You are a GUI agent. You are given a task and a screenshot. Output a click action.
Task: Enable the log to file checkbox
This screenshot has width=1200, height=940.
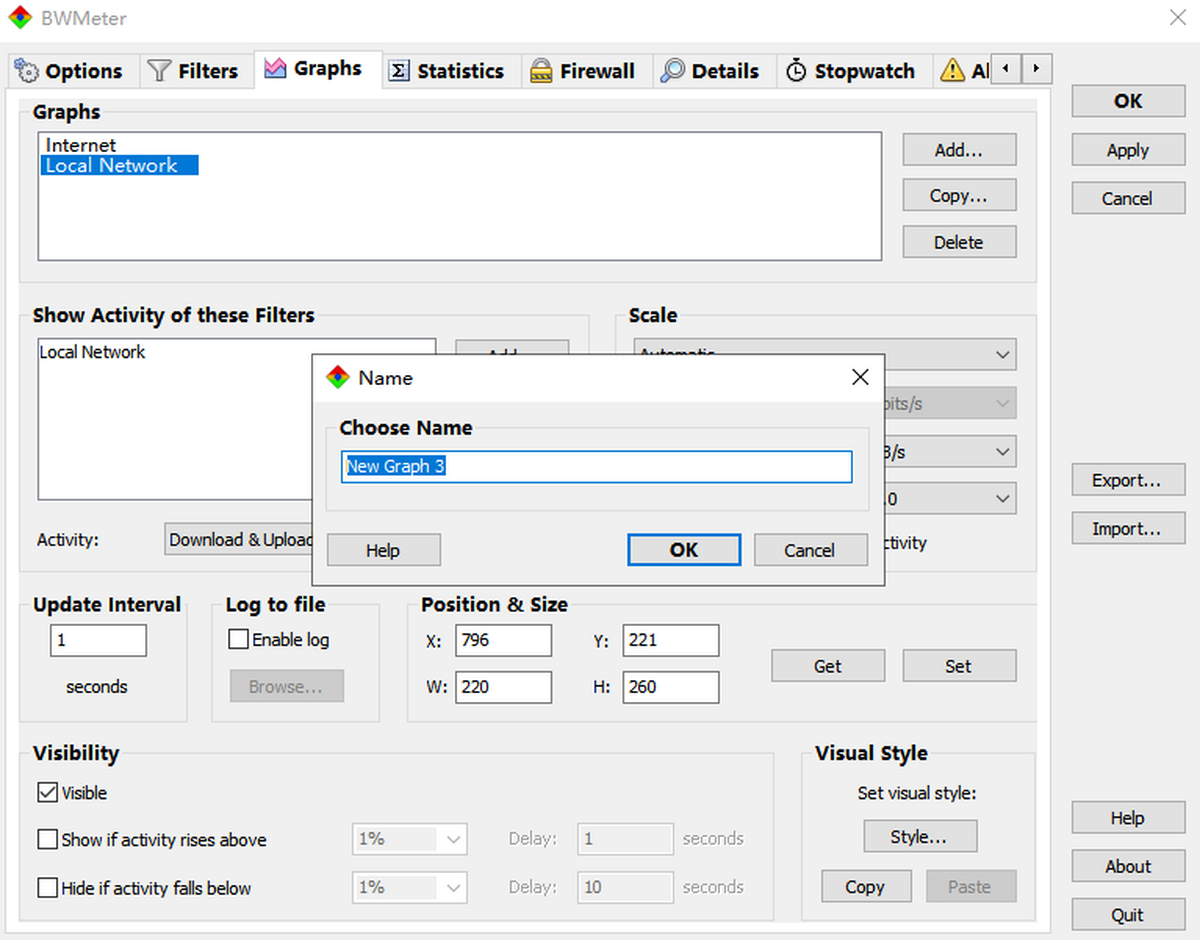tap(238, 640)
